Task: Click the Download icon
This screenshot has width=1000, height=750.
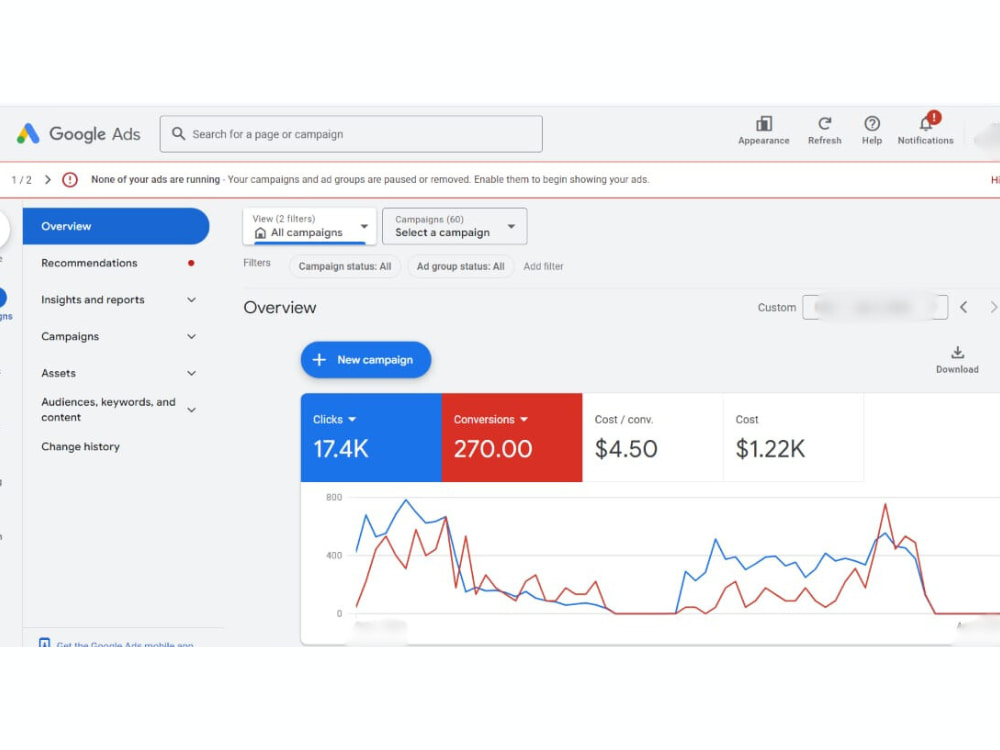Action: (x=957, y=352)
